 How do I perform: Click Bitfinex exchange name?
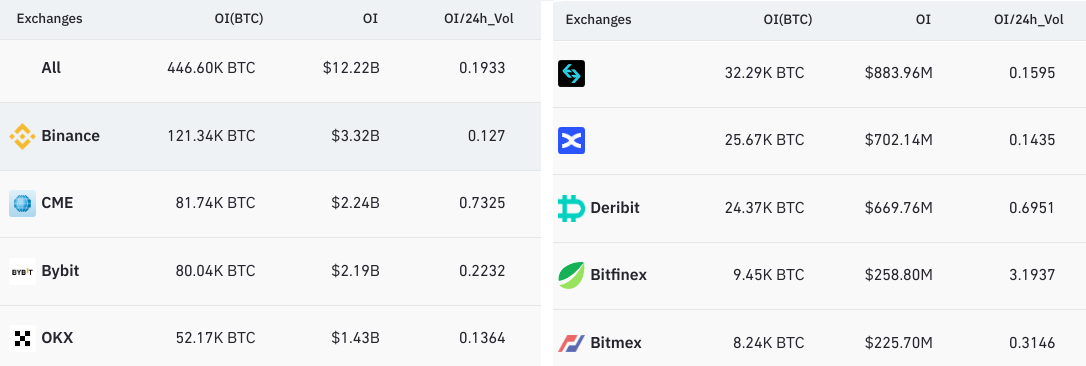click(618, 275)
